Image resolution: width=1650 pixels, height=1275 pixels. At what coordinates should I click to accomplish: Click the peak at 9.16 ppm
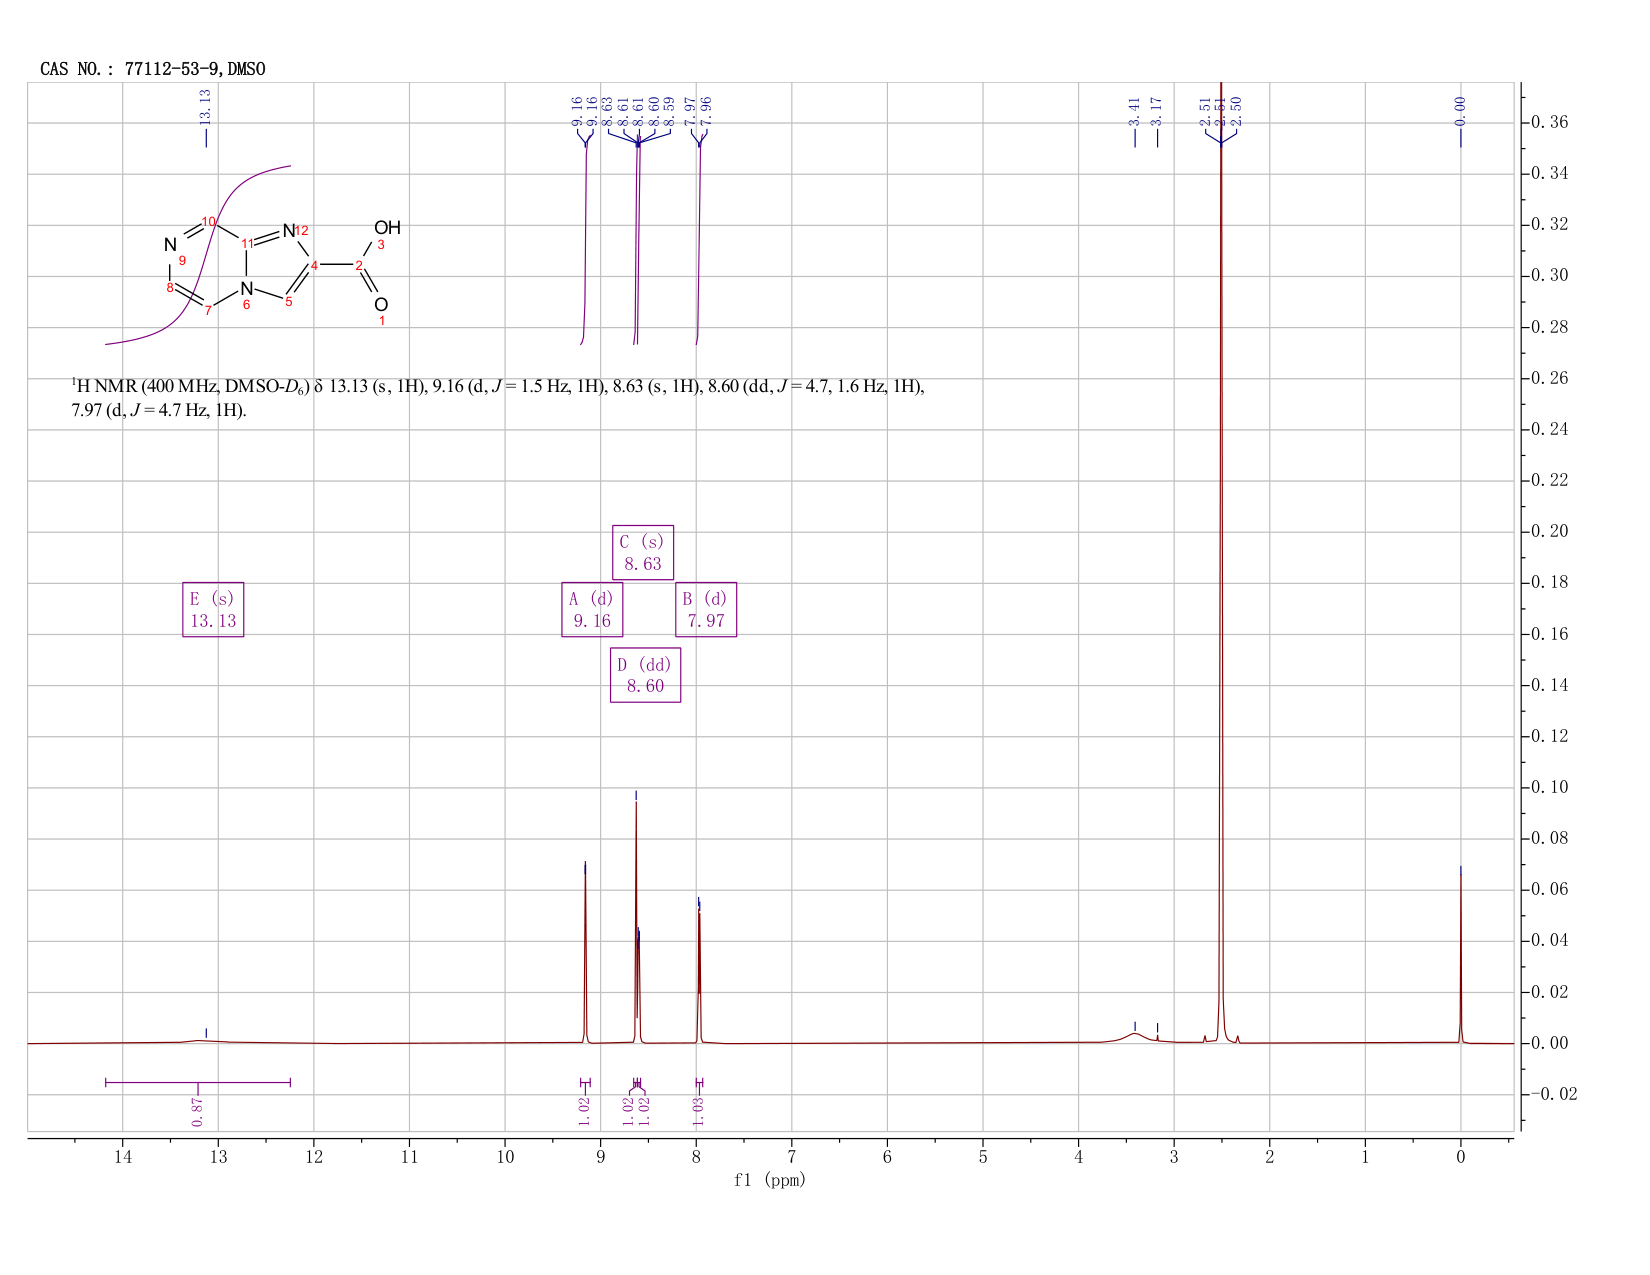[585, 955]
